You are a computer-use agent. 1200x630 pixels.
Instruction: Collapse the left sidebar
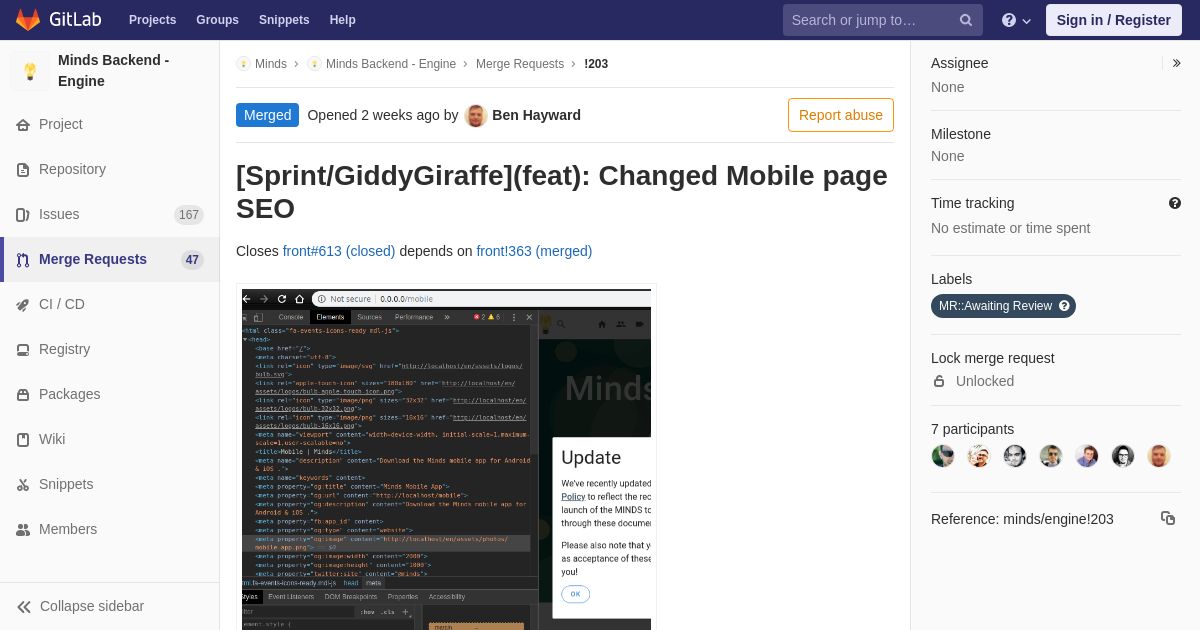(x=110, y=606)
